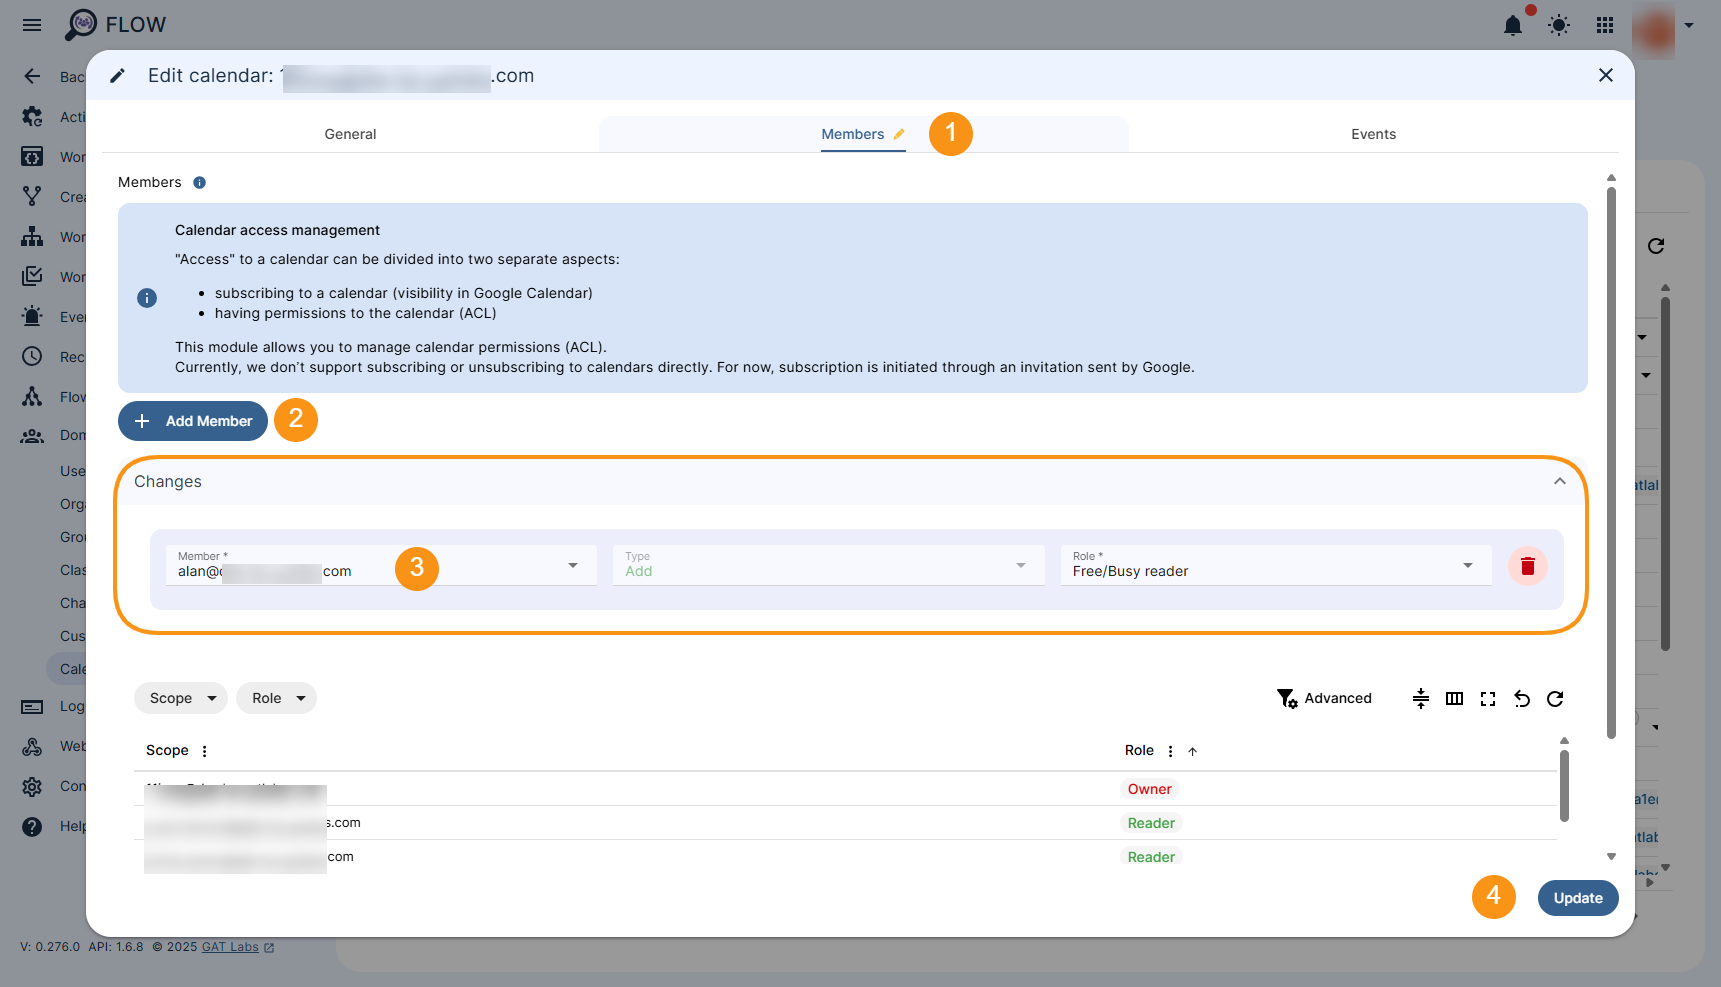Click the row density adjustment icon

click(x=1420, y=698)
